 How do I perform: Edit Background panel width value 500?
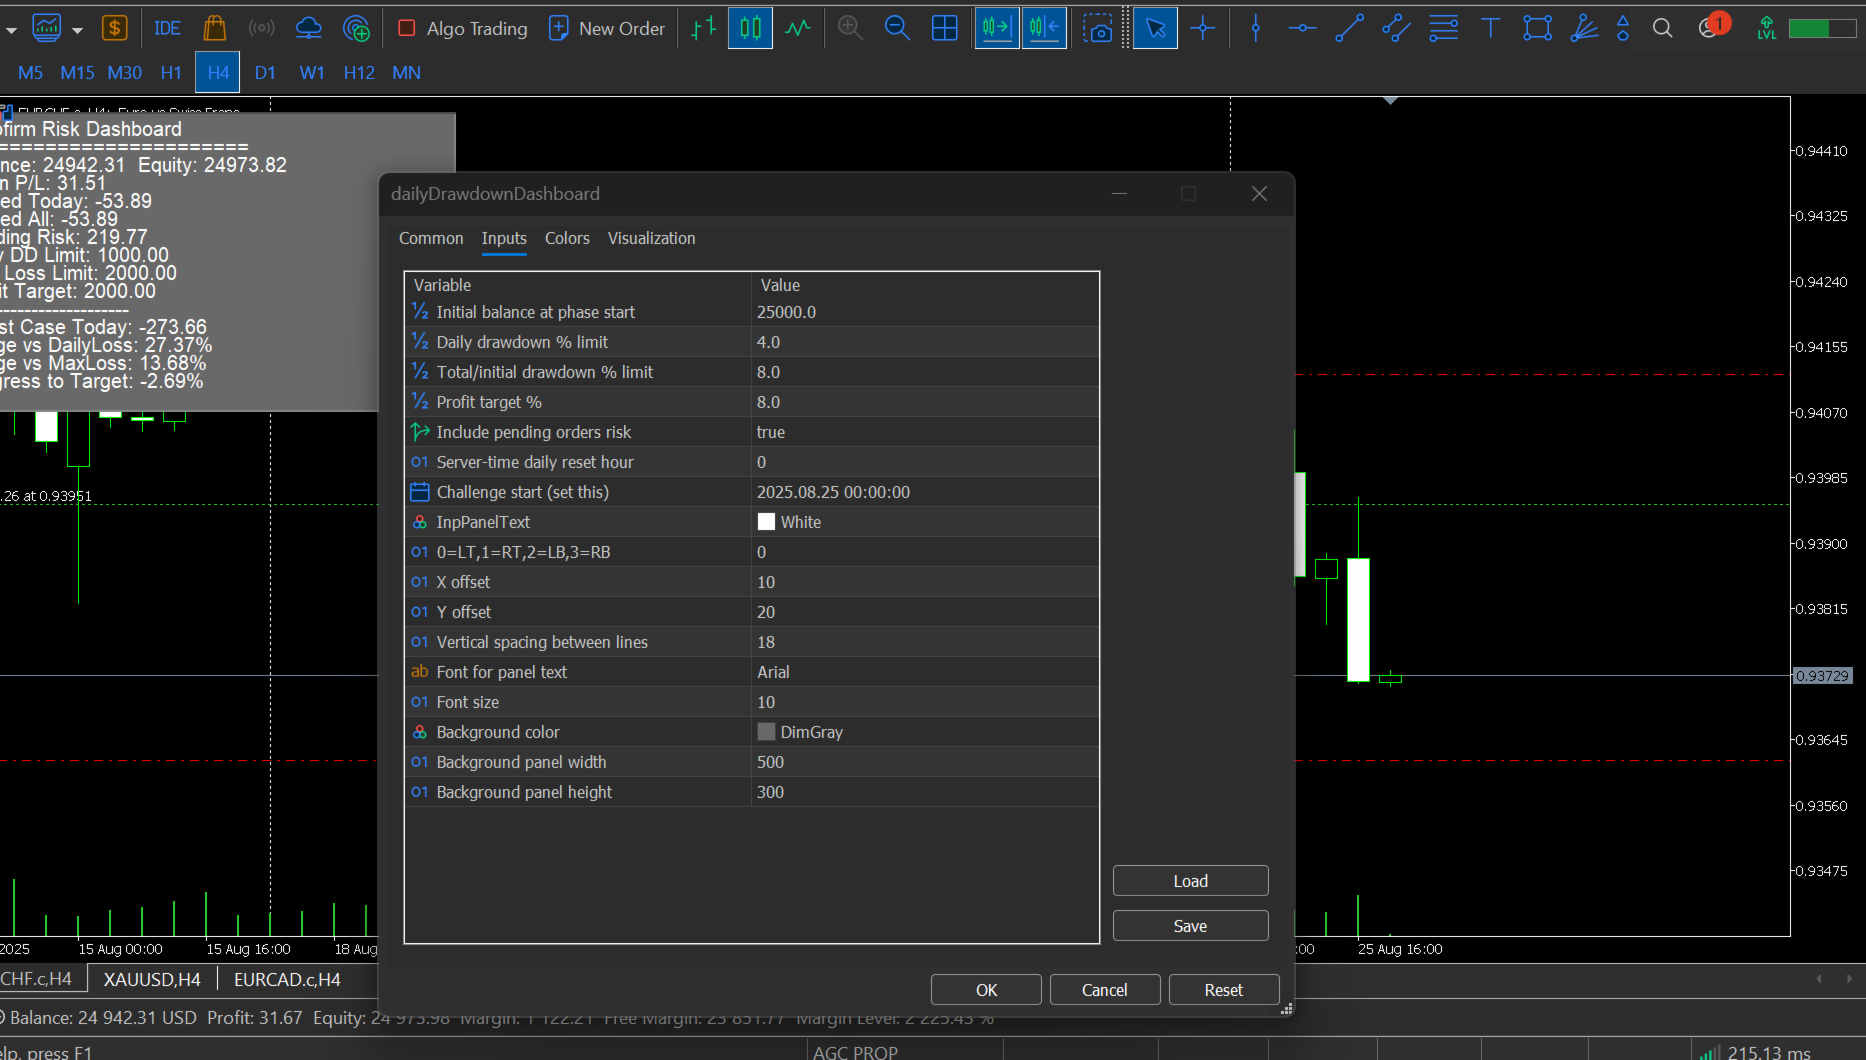925,762
